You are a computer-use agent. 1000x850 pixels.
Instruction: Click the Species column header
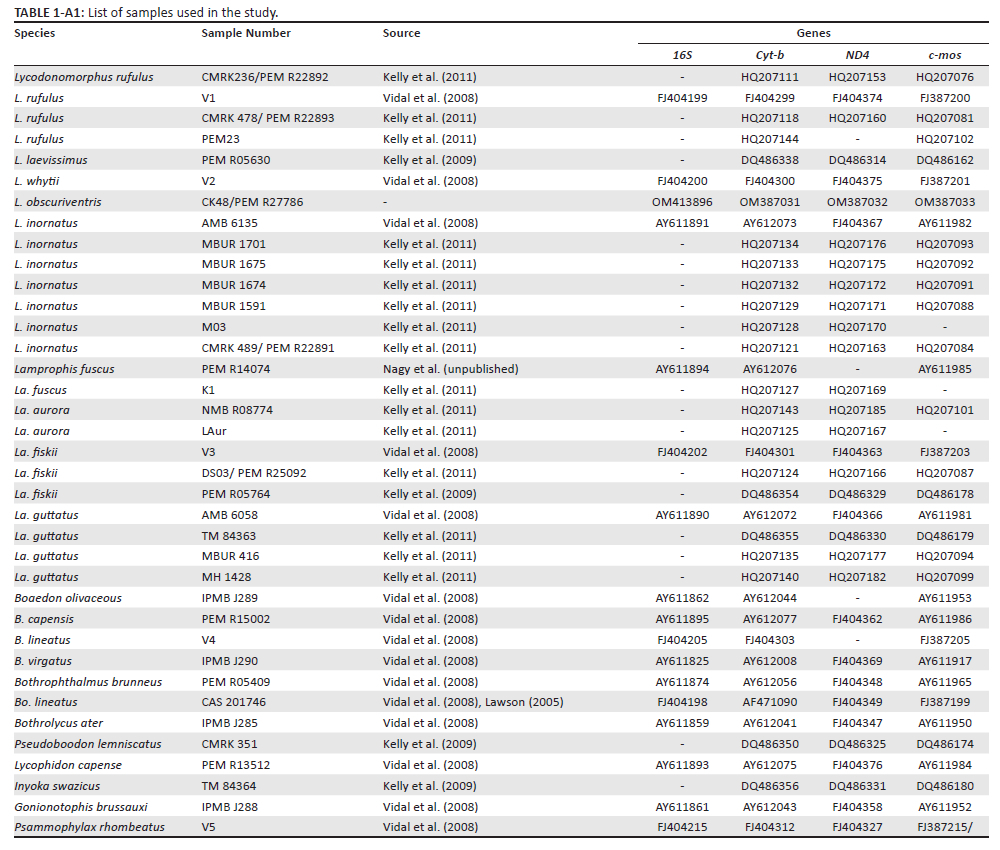click(35, 33)
